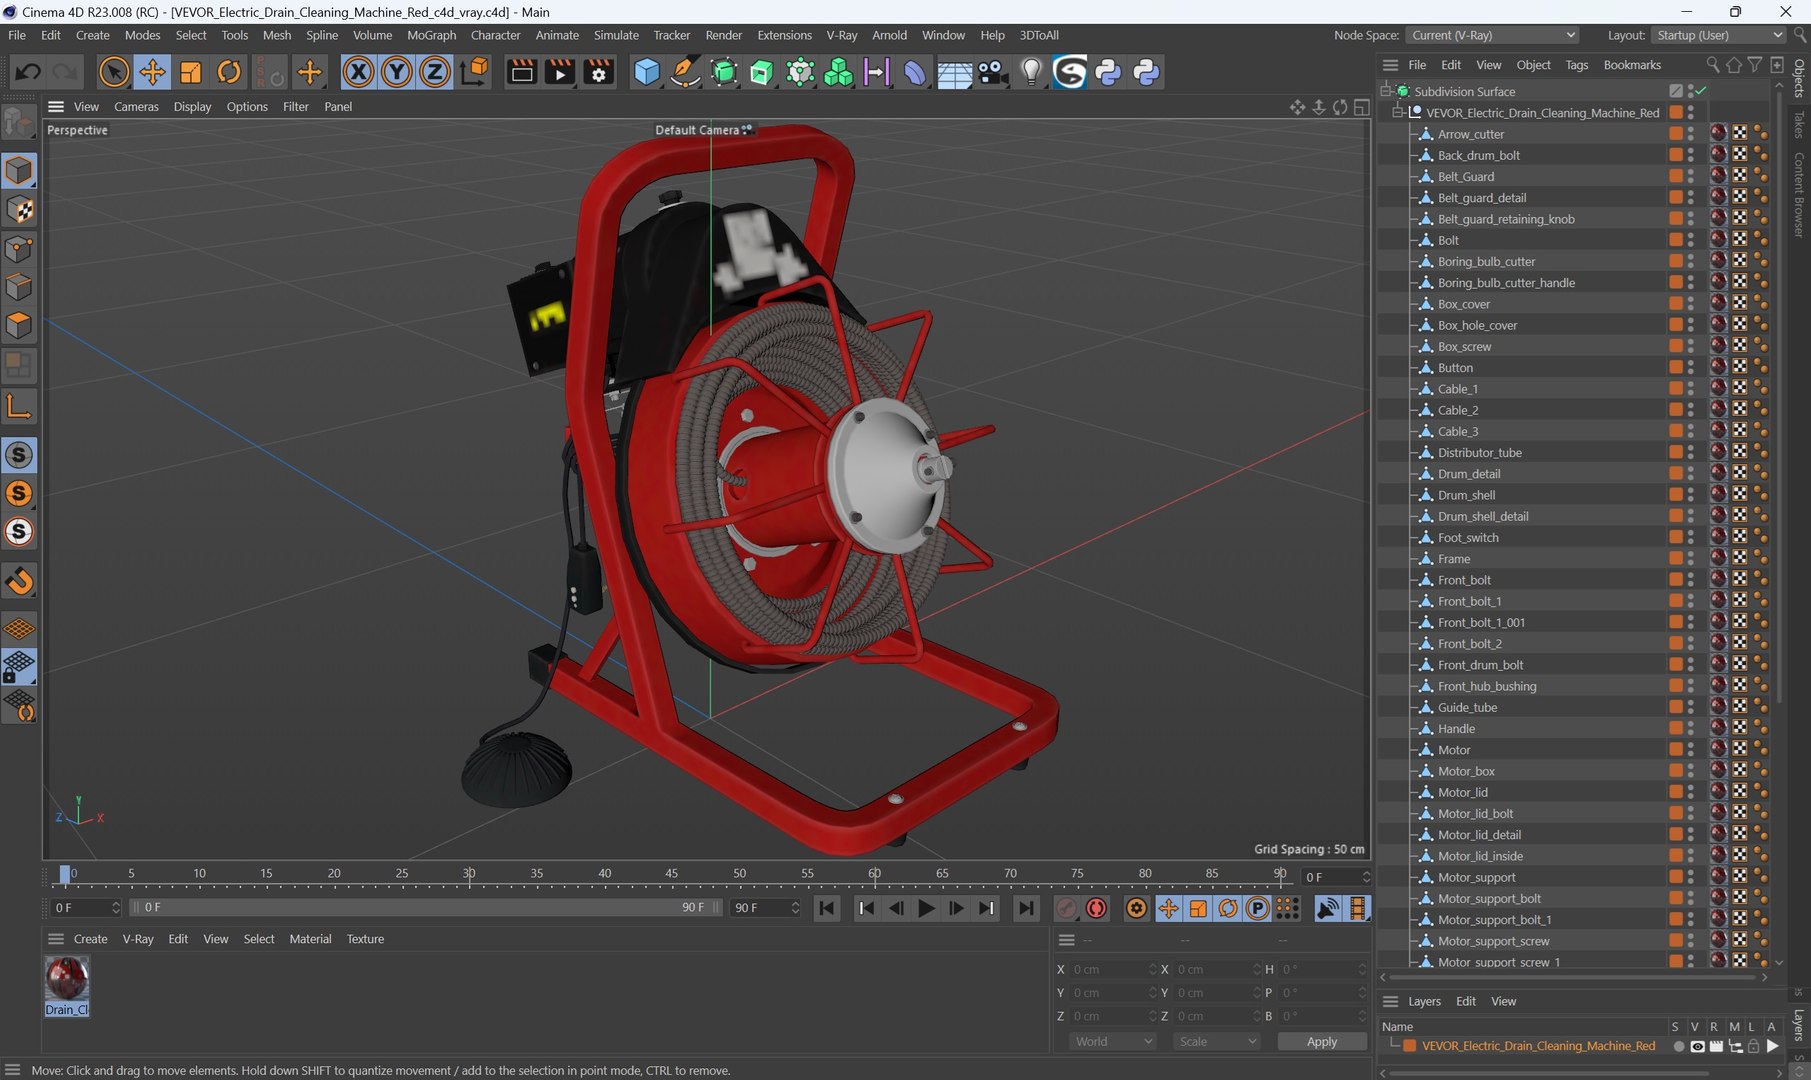Image resolution: width=1811 pixels, height=1080 pixels.
Task: Open the Bookmarks menu in Object Manager
Action: pos(1632,65)
